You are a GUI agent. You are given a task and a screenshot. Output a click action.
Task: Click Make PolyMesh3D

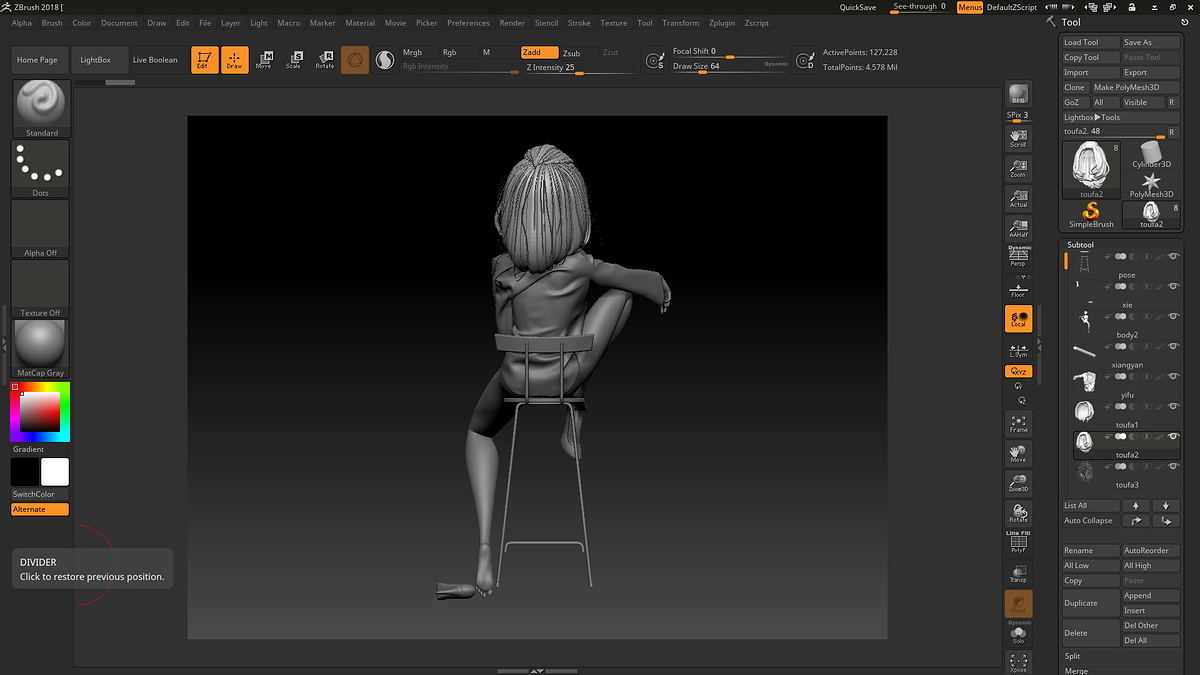[1135, 87]
